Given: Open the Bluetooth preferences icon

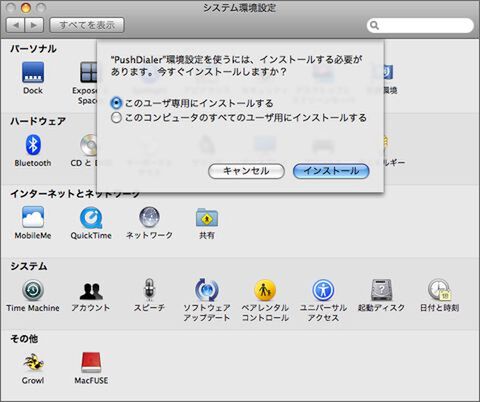Looking at the screenshot, I should pos(33,145).
